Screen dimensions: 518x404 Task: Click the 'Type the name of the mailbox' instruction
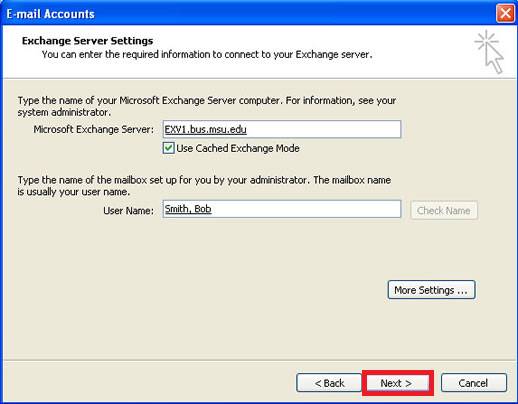click(x=204, y=186)
